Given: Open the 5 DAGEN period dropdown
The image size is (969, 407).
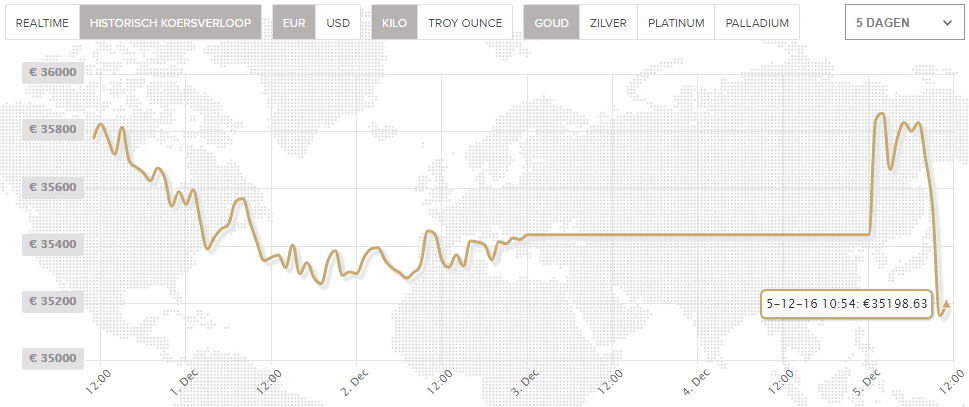Looking at the screenshot, I should (x=904, y=23).
